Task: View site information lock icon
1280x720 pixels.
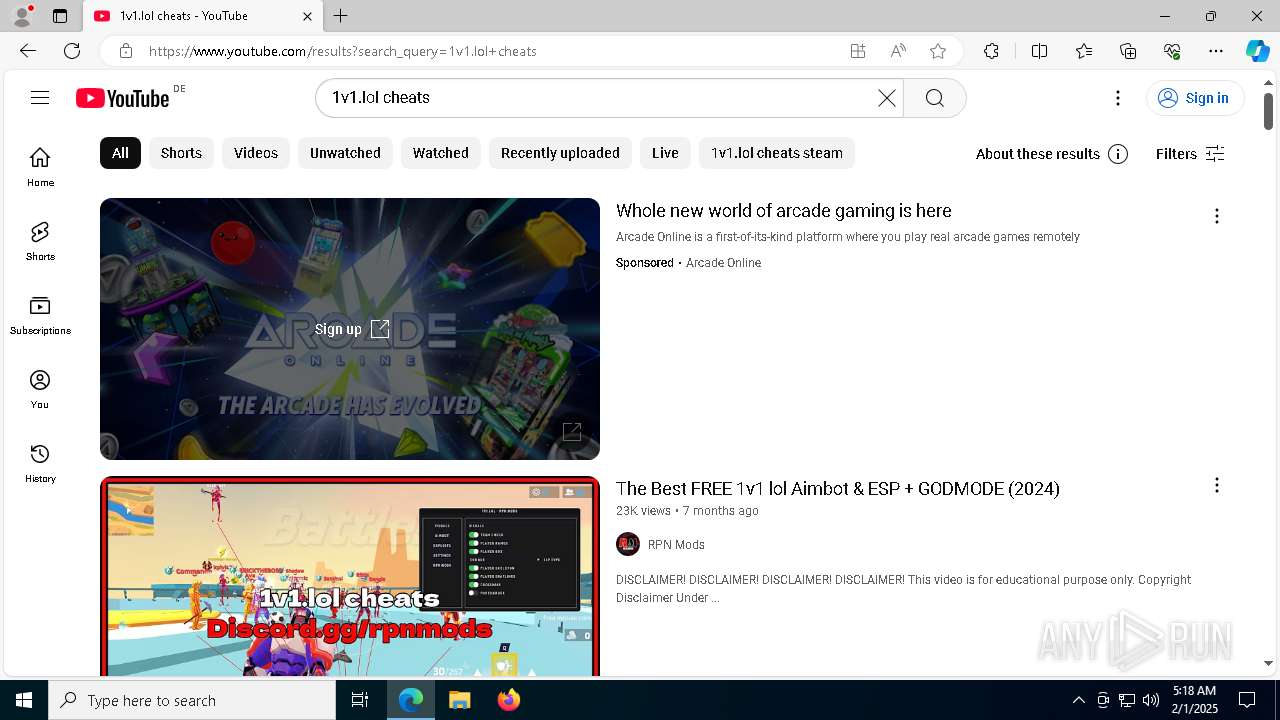Action: click(x=125, y=51)
